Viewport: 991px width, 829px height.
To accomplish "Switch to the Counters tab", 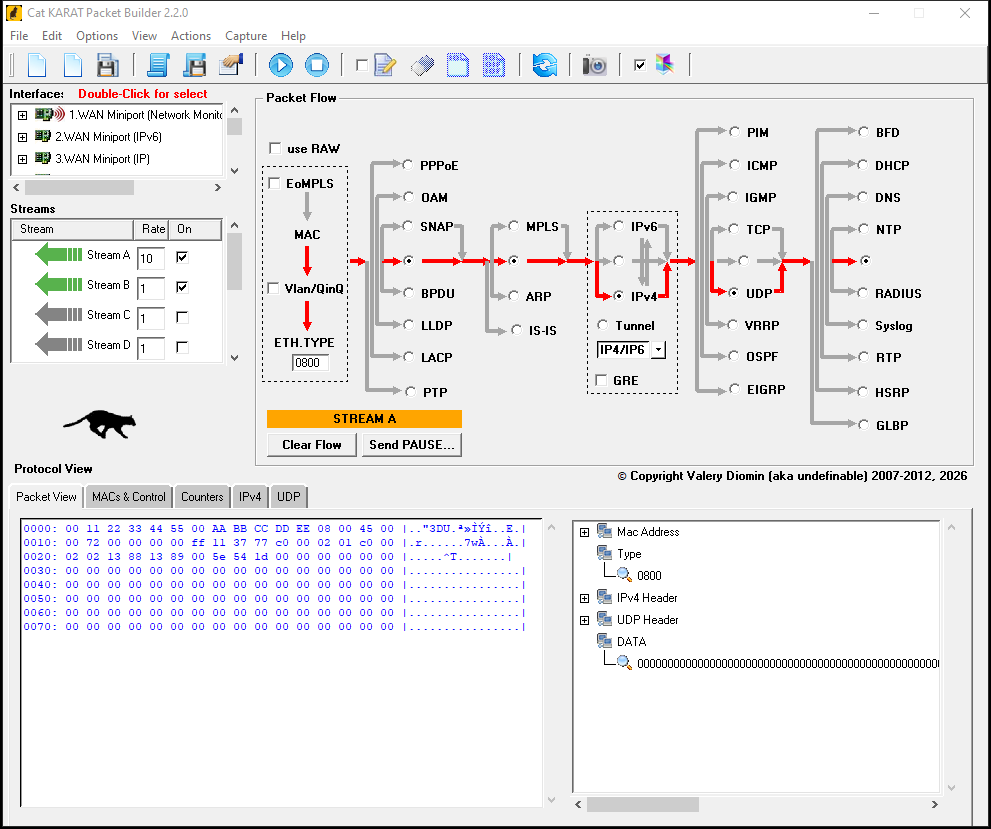I will pyautogui.click(x=202, y=497).
